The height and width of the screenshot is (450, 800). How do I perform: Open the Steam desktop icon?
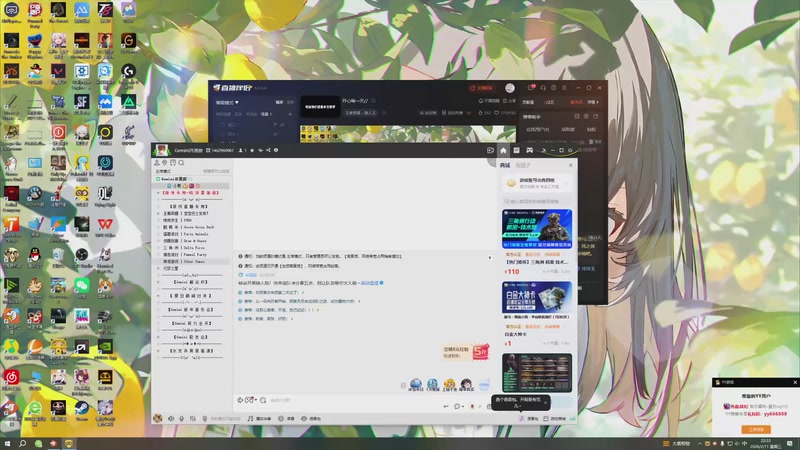tap(82, 410)
